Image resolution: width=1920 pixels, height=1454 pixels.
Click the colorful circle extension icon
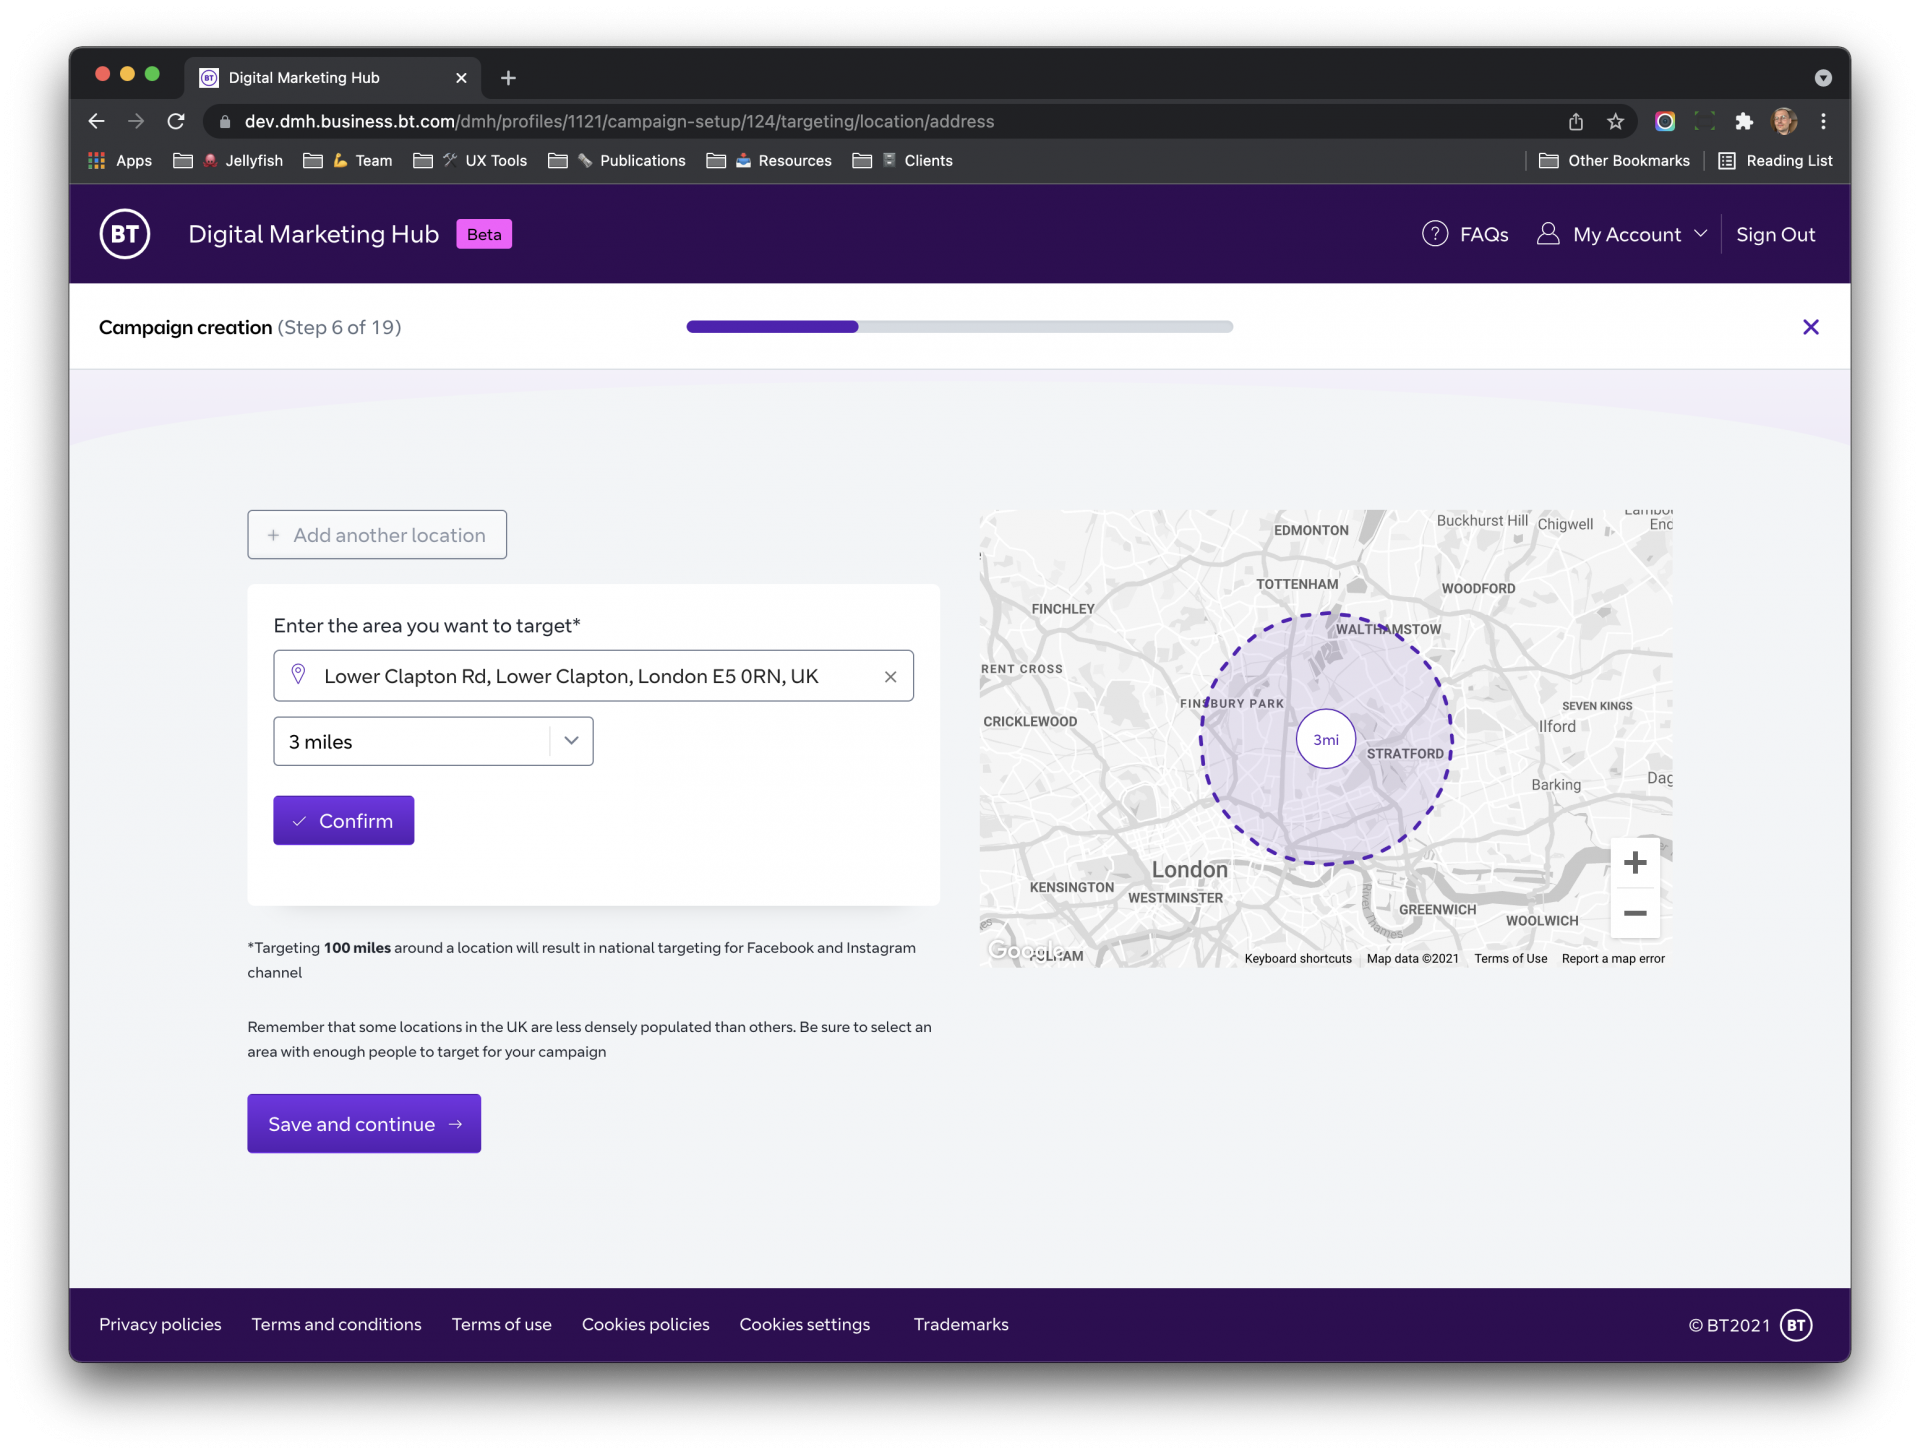coord(1665,121)
